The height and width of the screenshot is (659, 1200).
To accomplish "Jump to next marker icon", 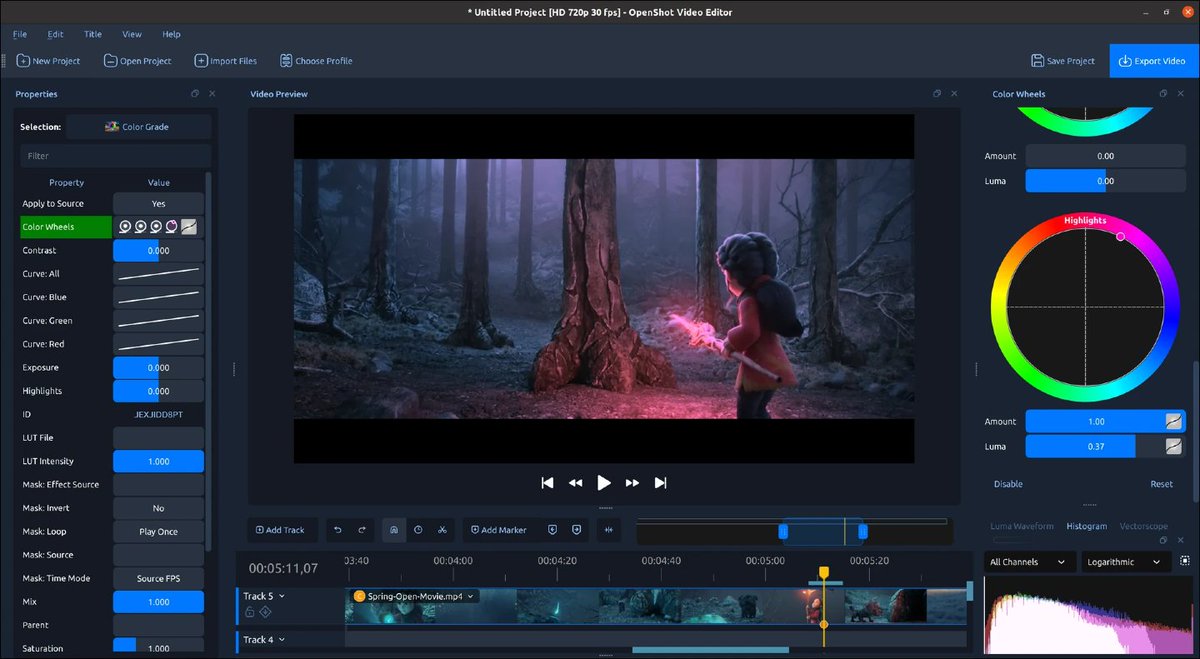I will click(577, 530).
